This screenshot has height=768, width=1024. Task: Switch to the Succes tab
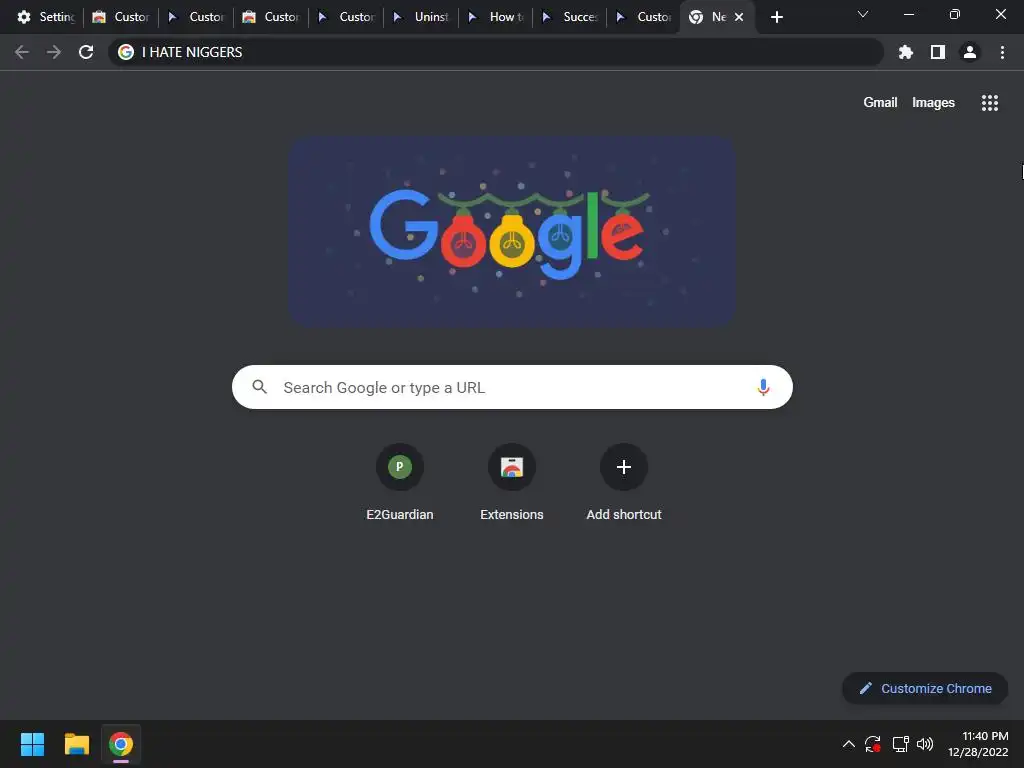pos(570,17)
